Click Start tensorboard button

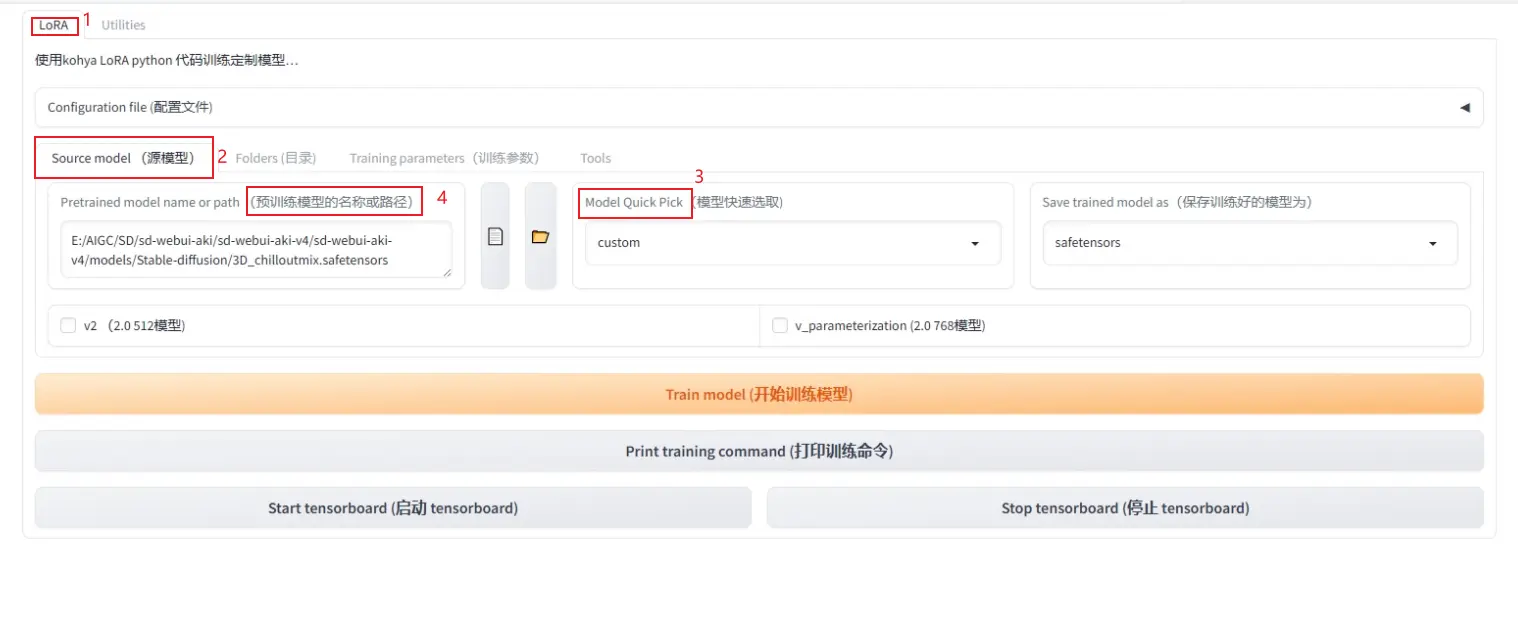click(x=392, y=508)
